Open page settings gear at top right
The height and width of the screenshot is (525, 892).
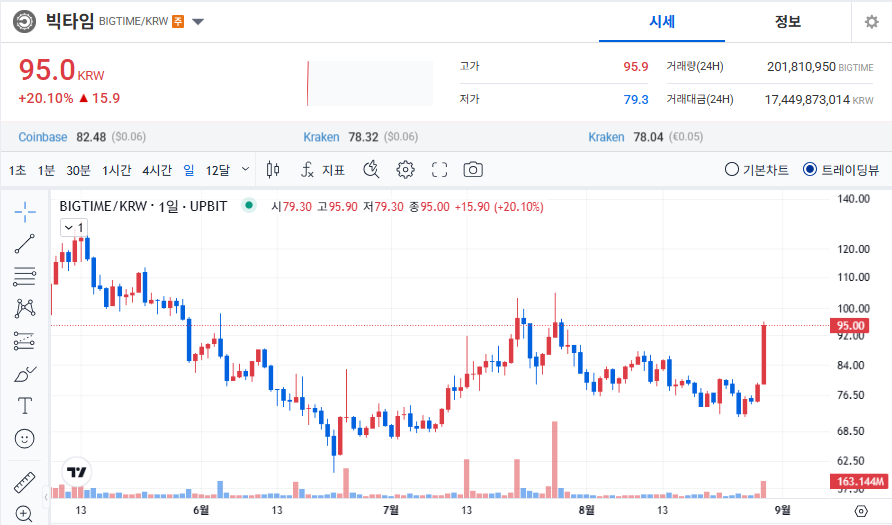[x=872, y=22]
